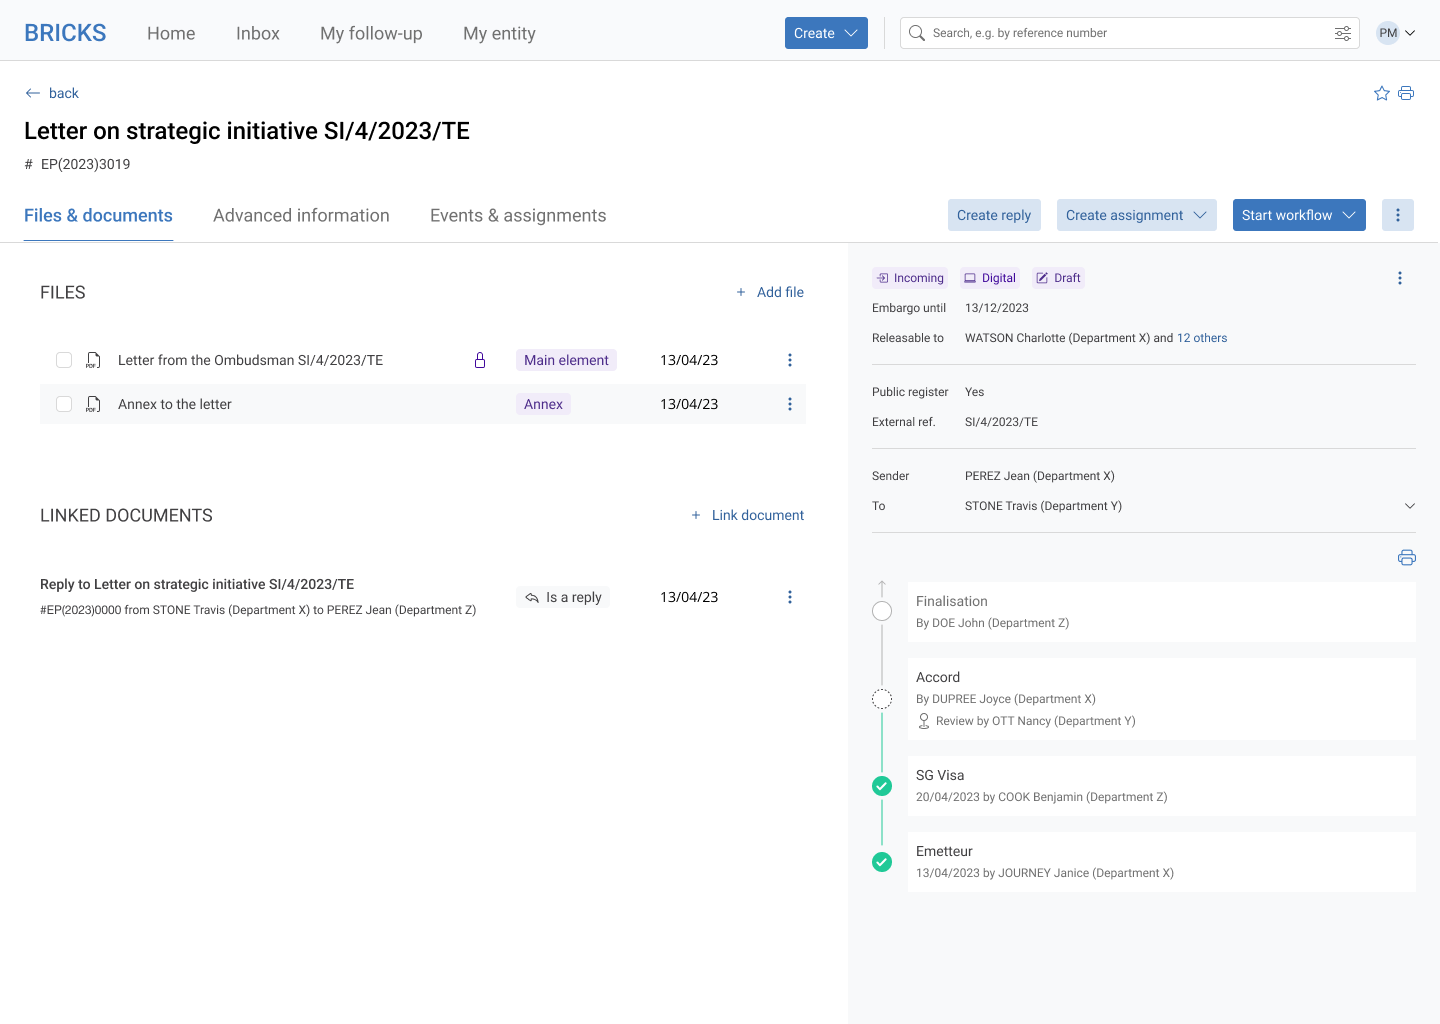Open options menu for Annex to the letter

coord(790,404)
